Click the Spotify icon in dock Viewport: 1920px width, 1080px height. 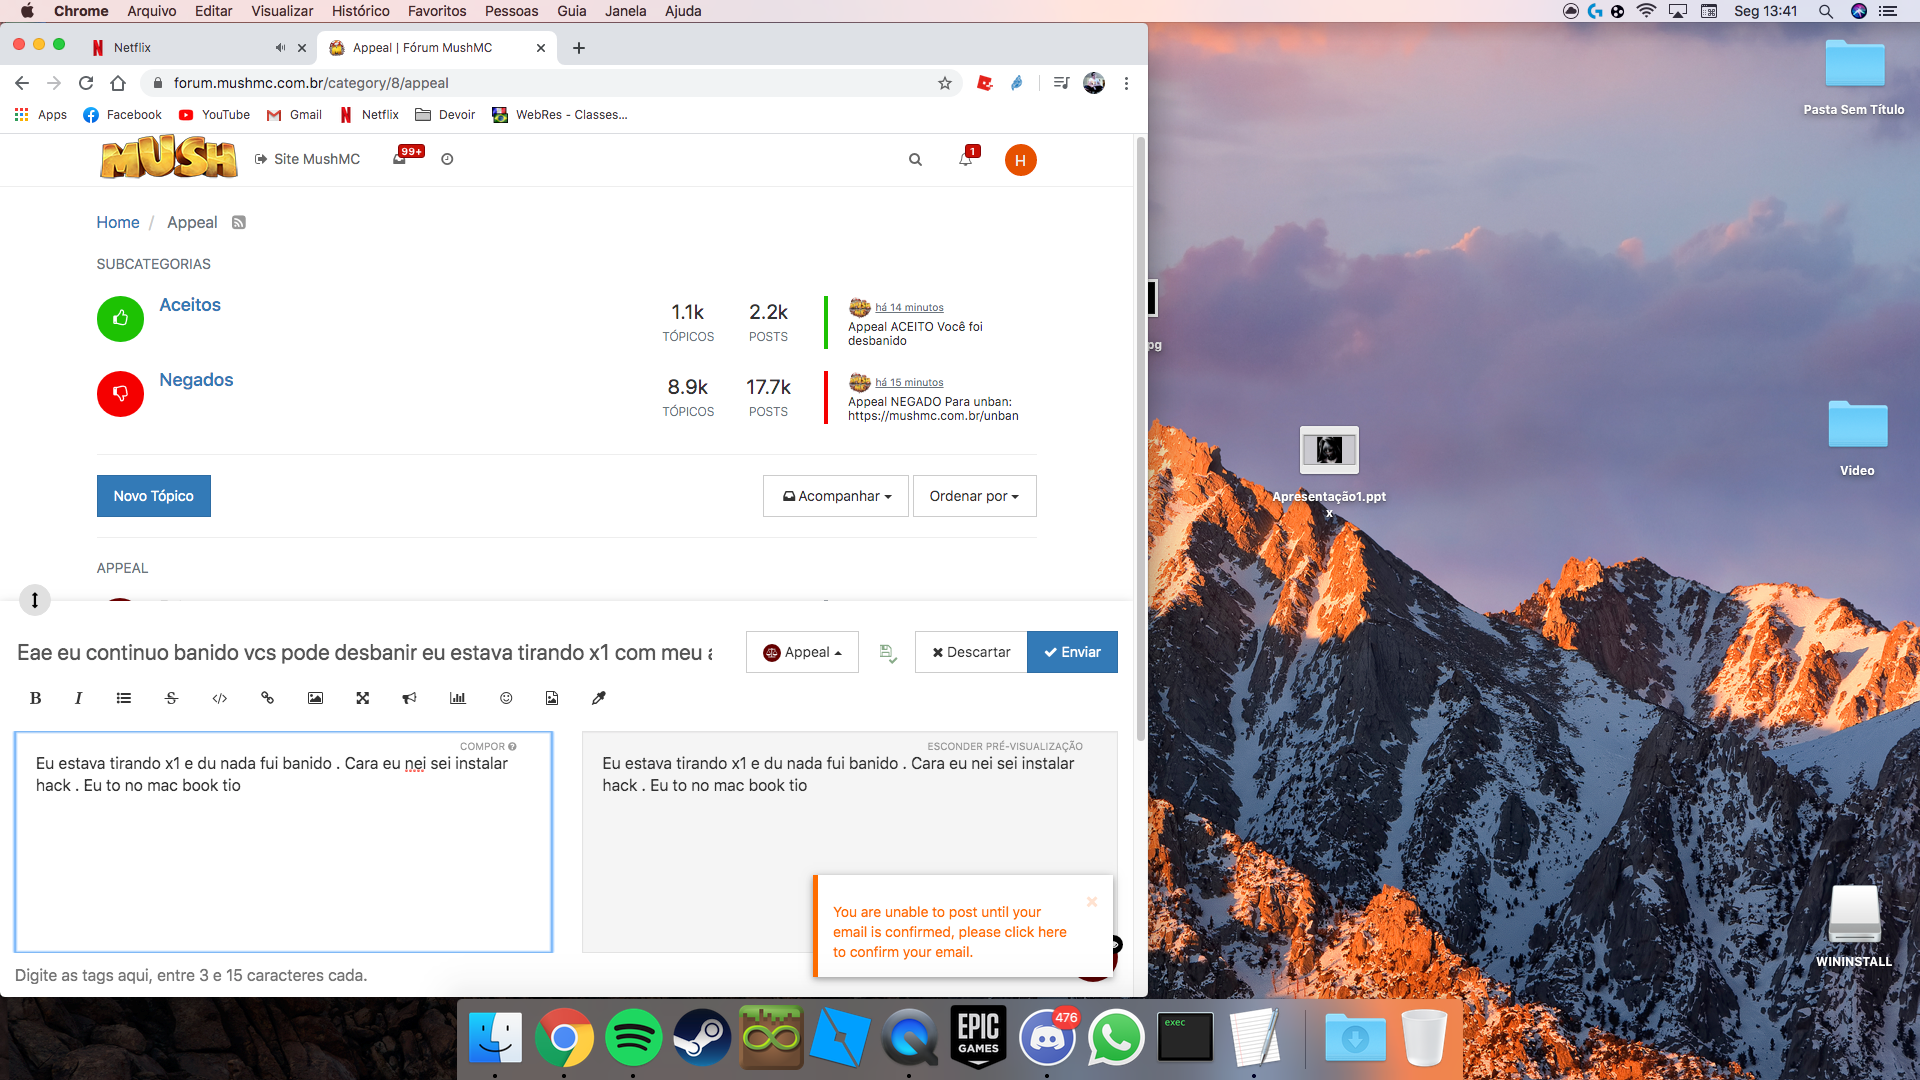point(634,1040)
